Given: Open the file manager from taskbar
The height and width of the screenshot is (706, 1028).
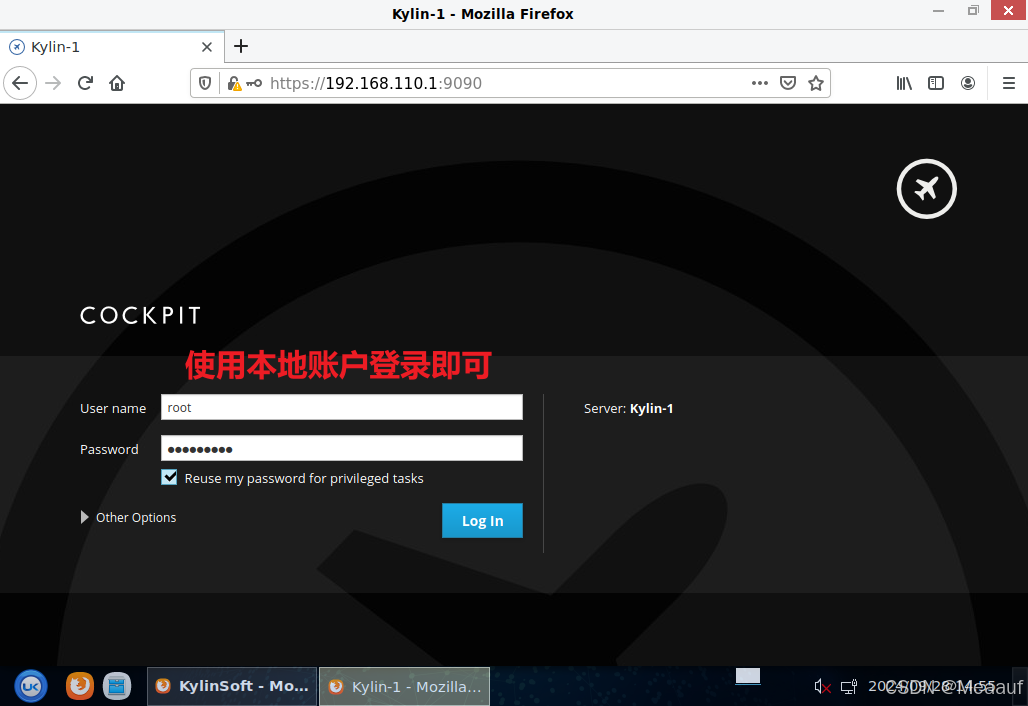Looking at the screenshot, I should point(117,686).
